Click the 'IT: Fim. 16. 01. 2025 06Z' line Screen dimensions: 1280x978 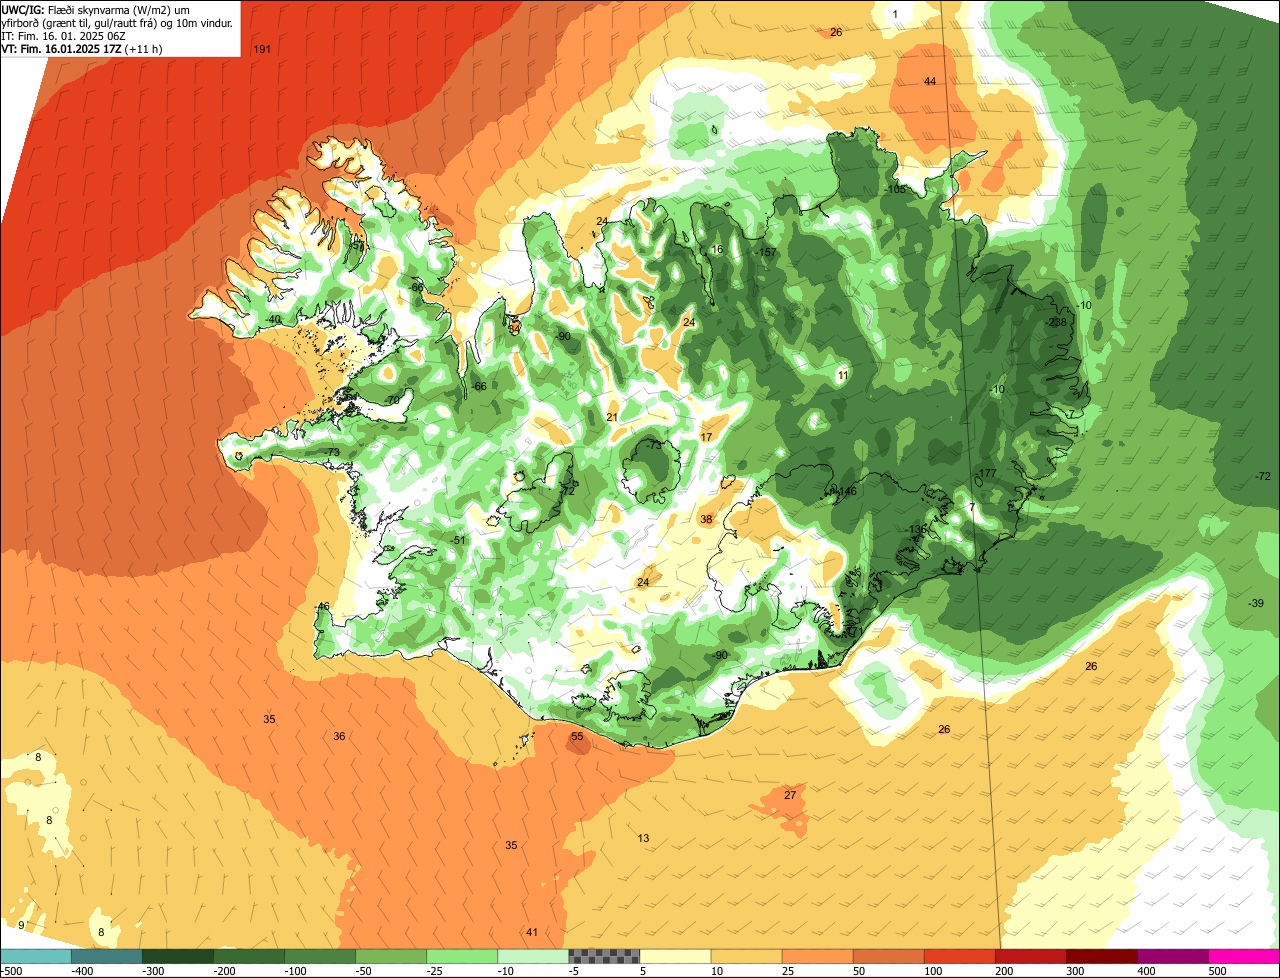coord(63,36)
